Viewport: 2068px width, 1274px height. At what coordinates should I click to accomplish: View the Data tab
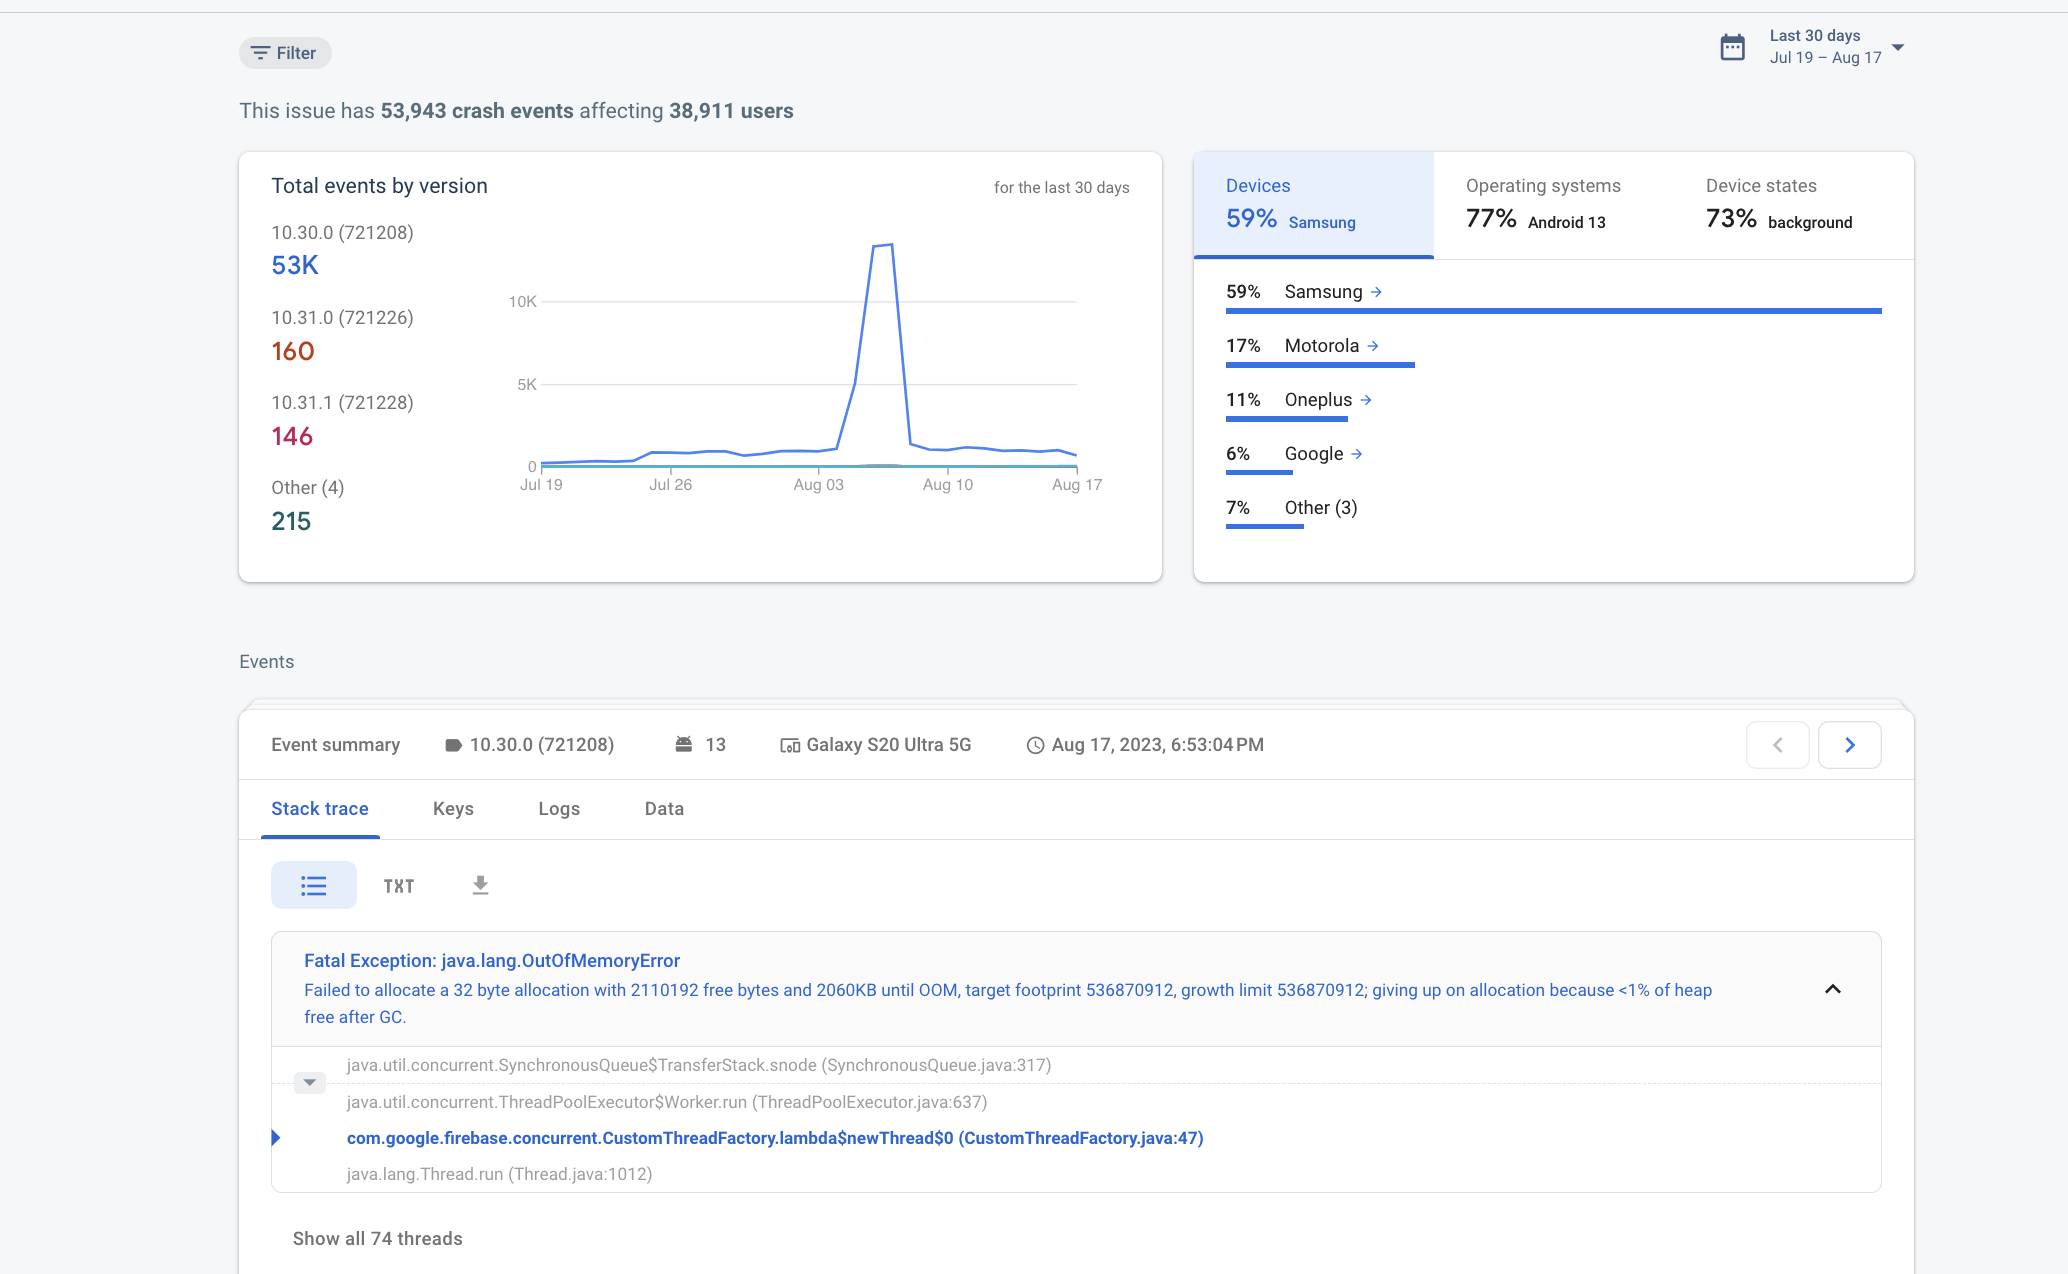click(663, 808)
